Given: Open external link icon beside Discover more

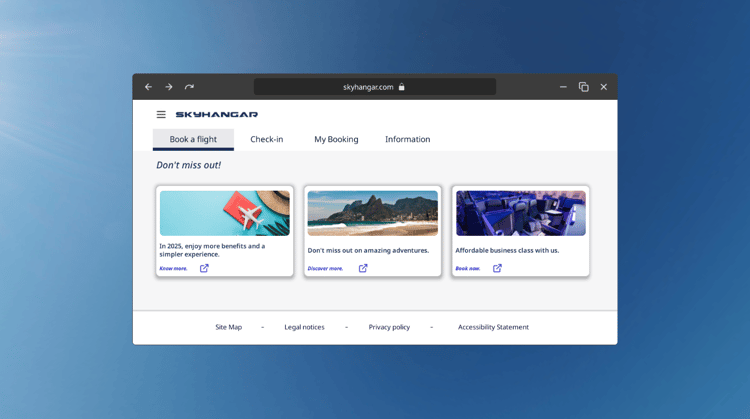Looking at the screenshot, I should point(363,268).
